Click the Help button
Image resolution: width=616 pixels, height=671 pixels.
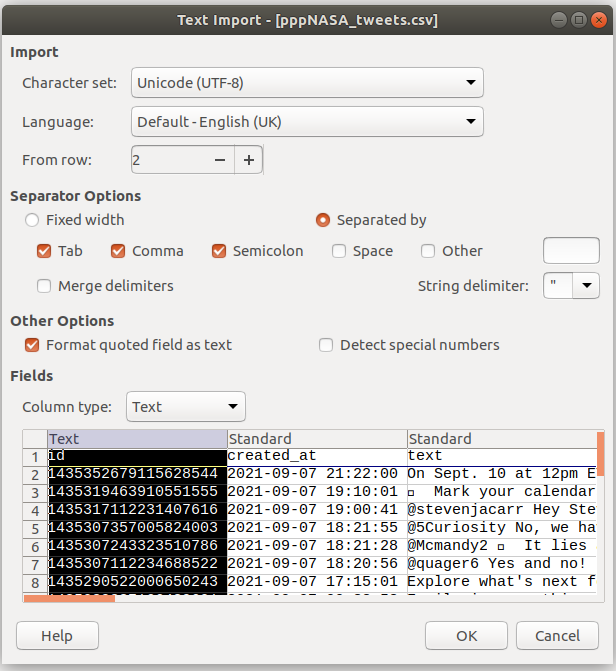coord(57,636)
